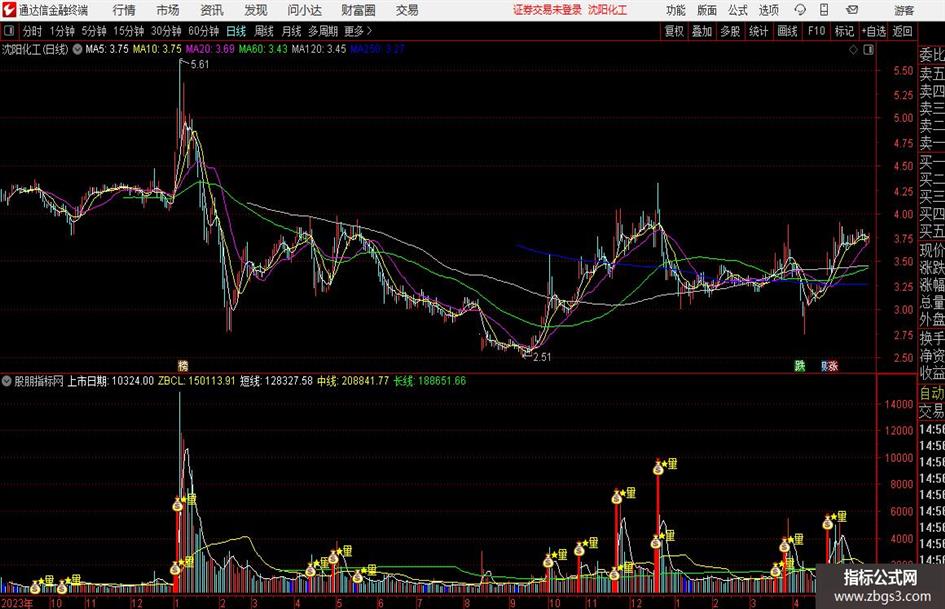Switch to the 15分钟 period
945x609 pixels.
128,31
